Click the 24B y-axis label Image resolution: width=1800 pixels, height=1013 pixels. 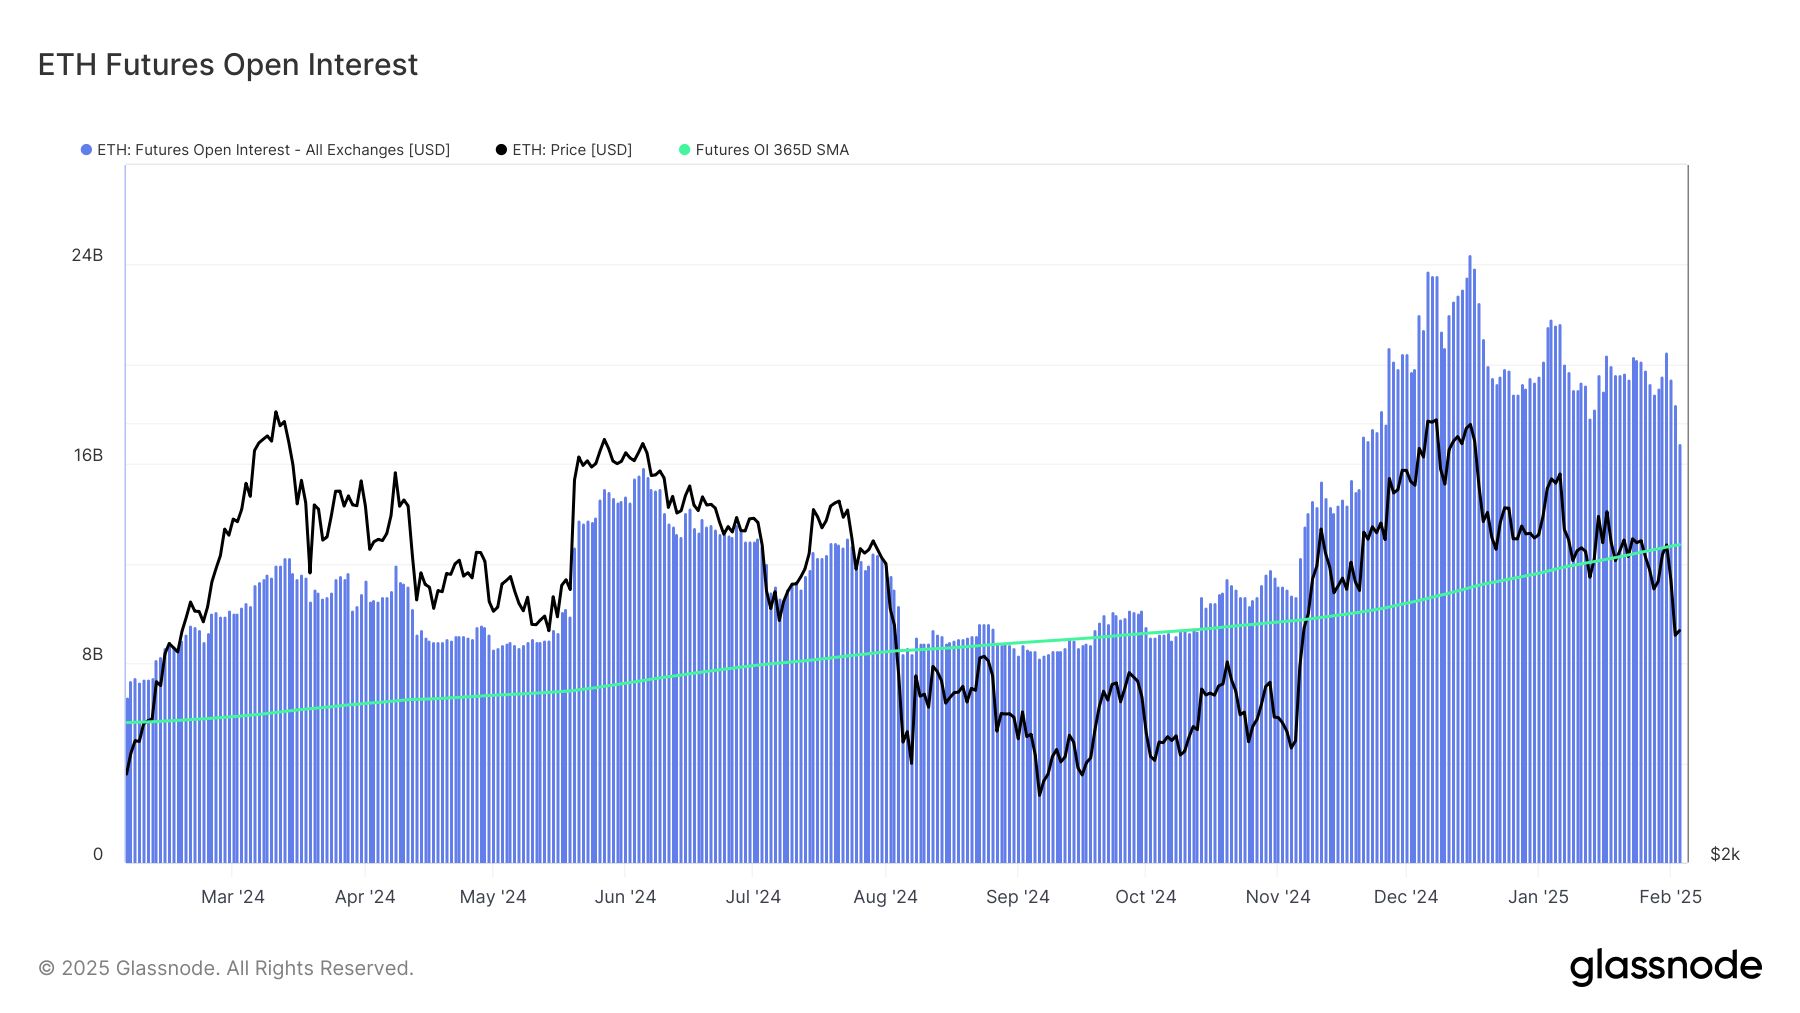click(x=89, y=254)
